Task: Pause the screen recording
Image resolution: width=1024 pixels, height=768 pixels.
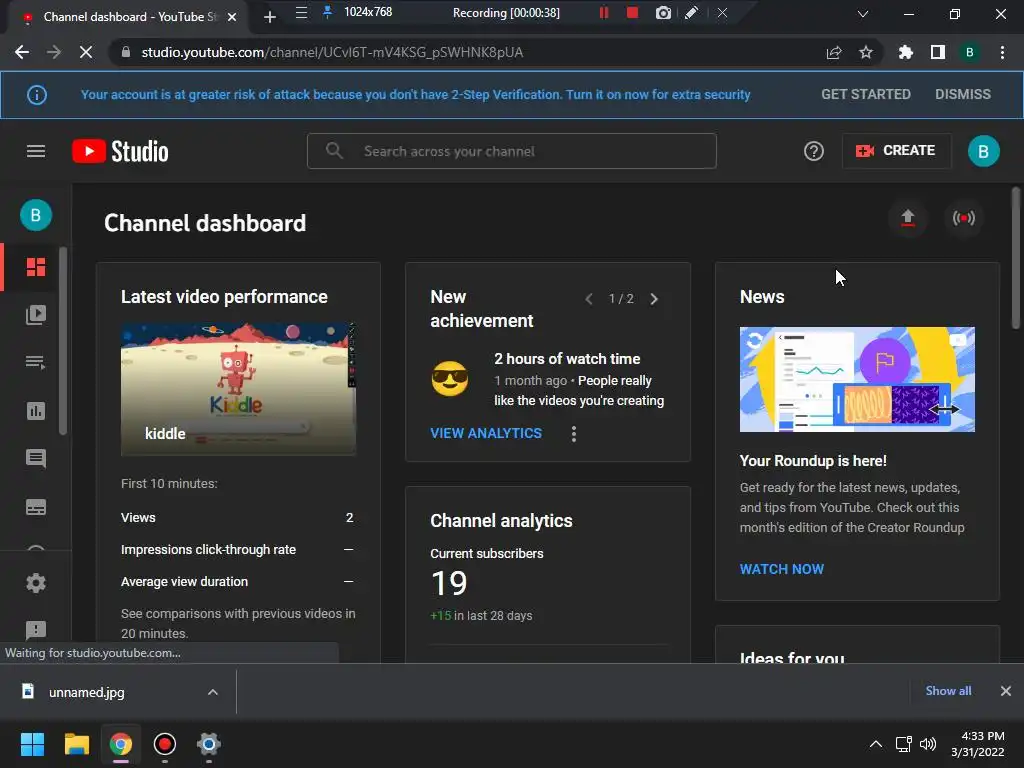Action: pos(604,12)
